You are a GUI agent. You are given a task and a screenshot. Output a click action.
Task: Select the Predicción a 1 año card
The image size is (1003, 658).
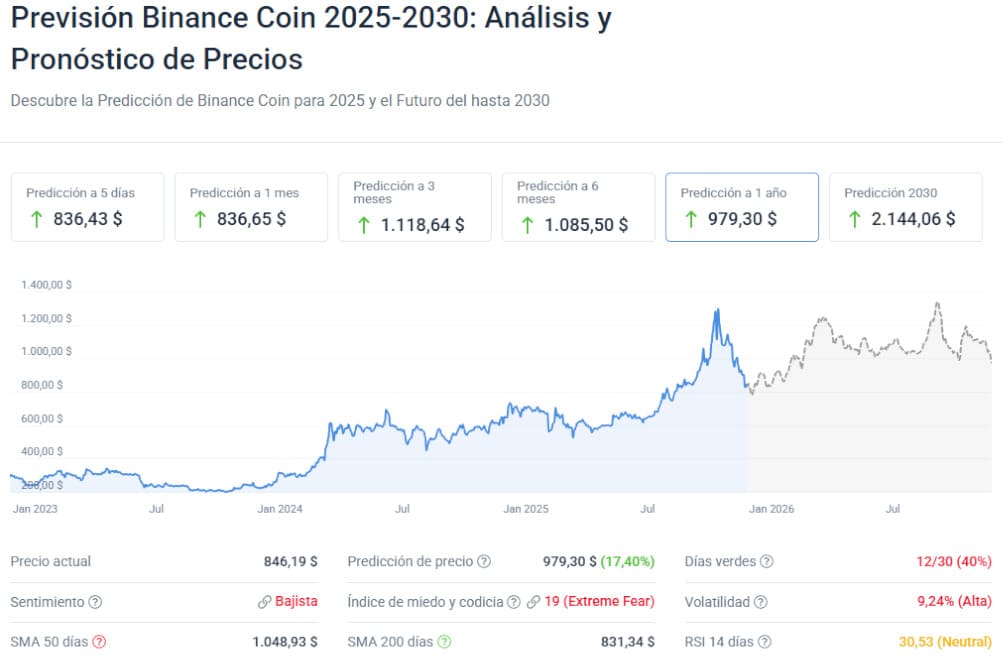coord(742,207)
